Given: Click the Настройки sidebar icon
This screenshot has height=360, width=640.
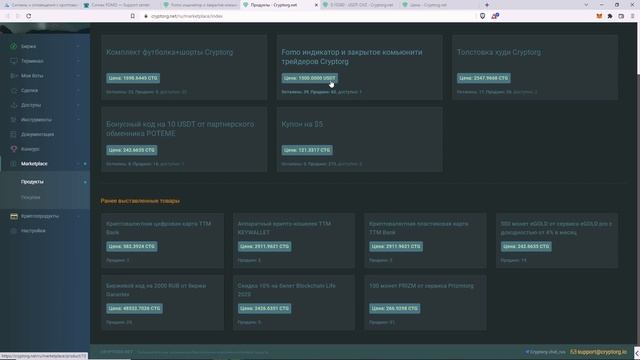Looking at the screenshot, I should (x=13, y=231).
